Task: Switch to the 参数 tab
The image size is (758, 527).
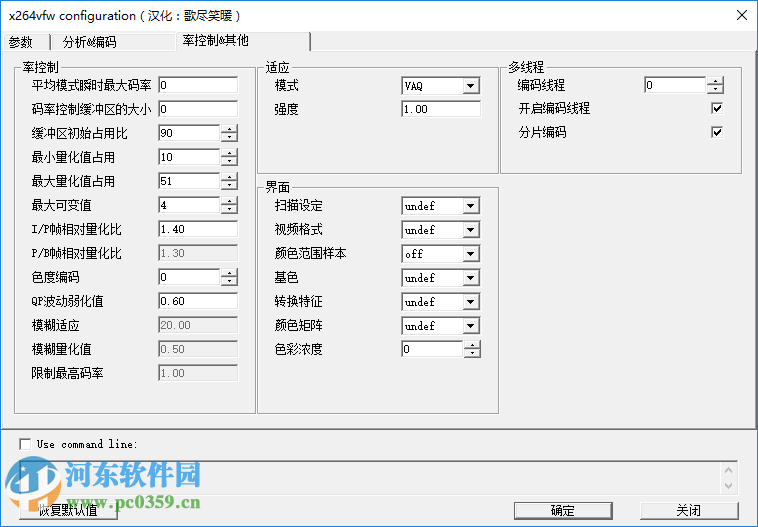Action: tap(26, 42)
